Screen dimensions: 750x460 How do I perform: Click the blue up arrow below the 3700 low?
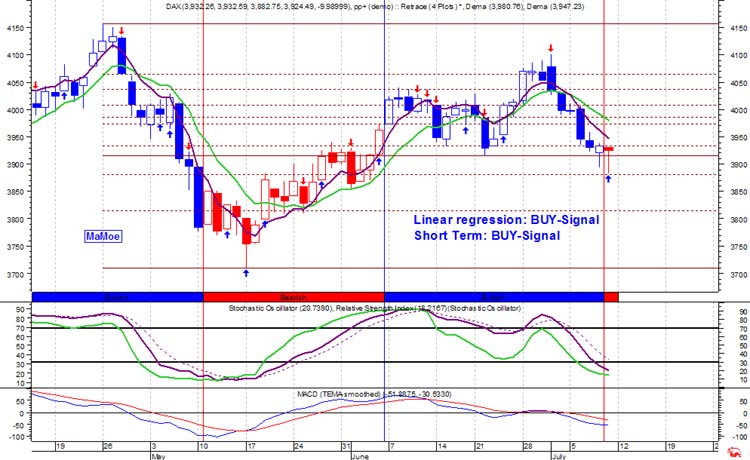(x=246, y=273)
